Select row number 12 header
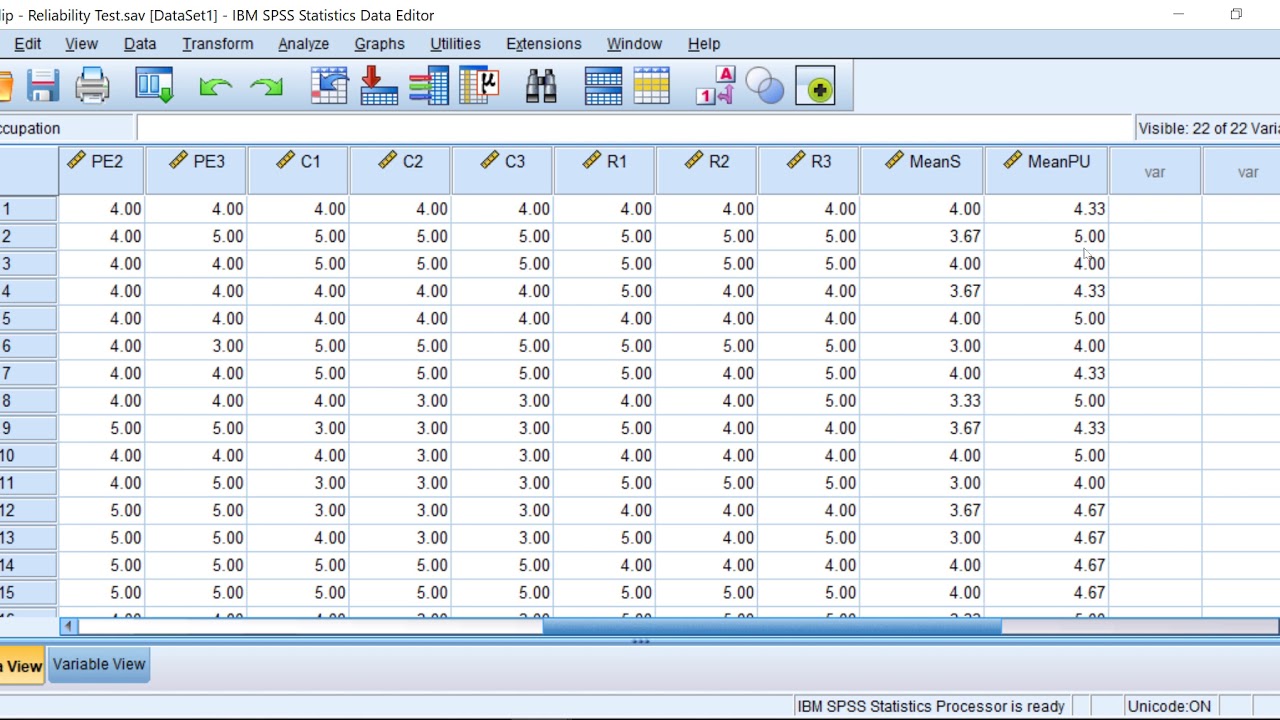The width and height of the screenshot is (1280, 720). [x=28, y=510]
